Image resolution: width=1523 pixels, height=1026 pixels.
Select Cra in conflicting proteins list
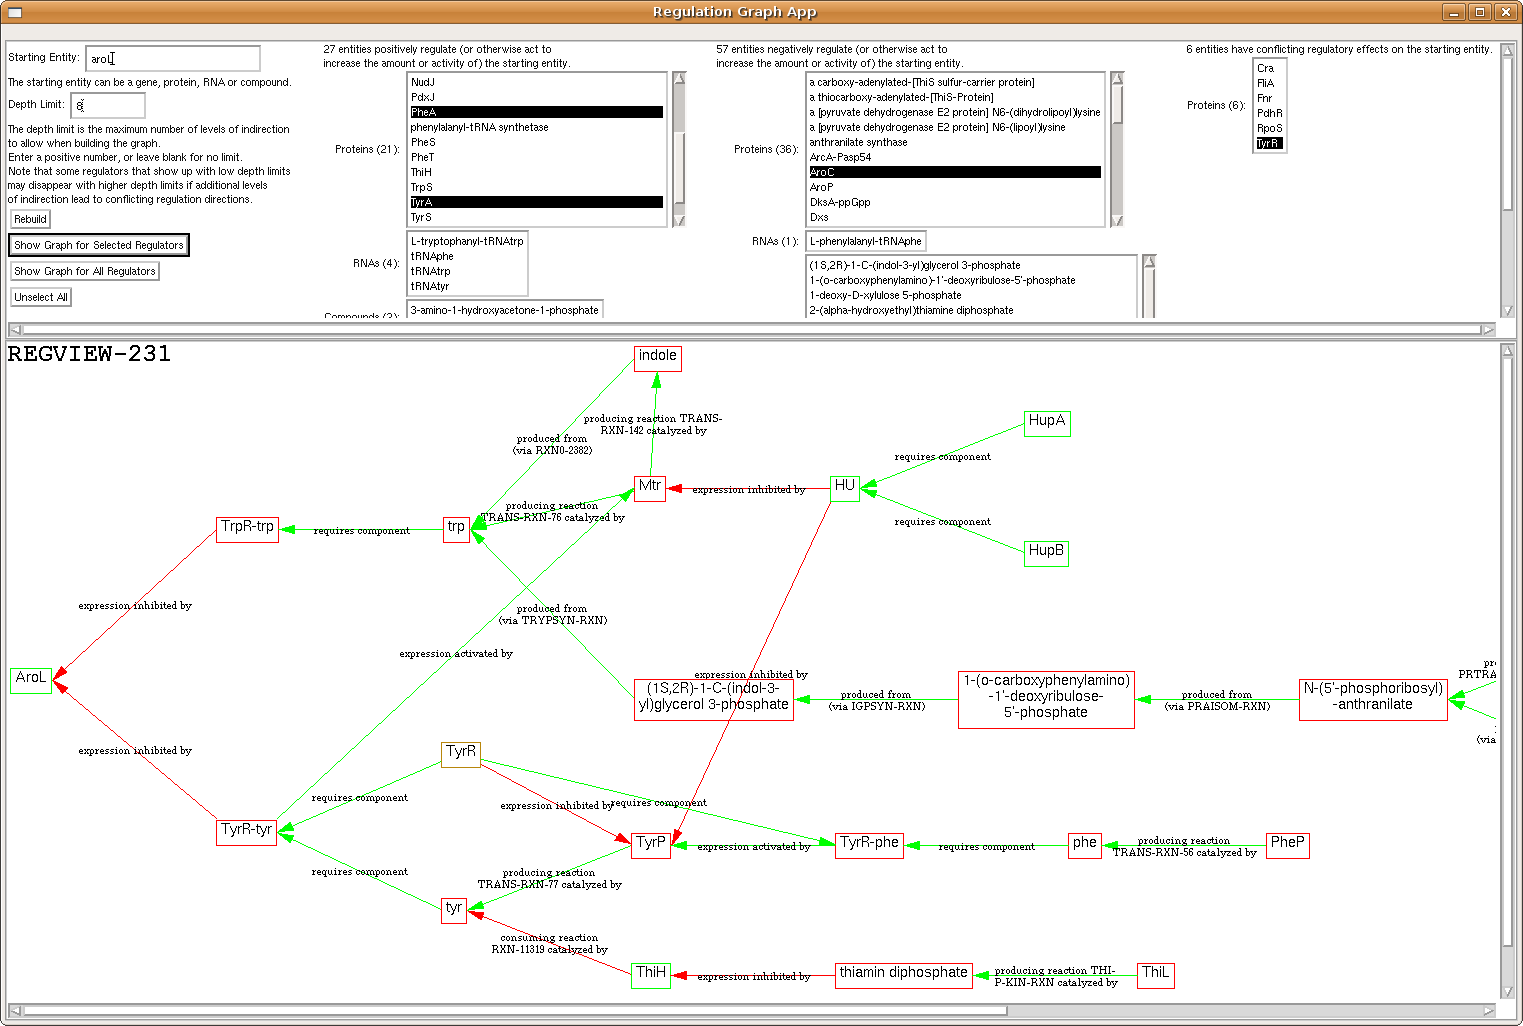tap(1269, 68)
